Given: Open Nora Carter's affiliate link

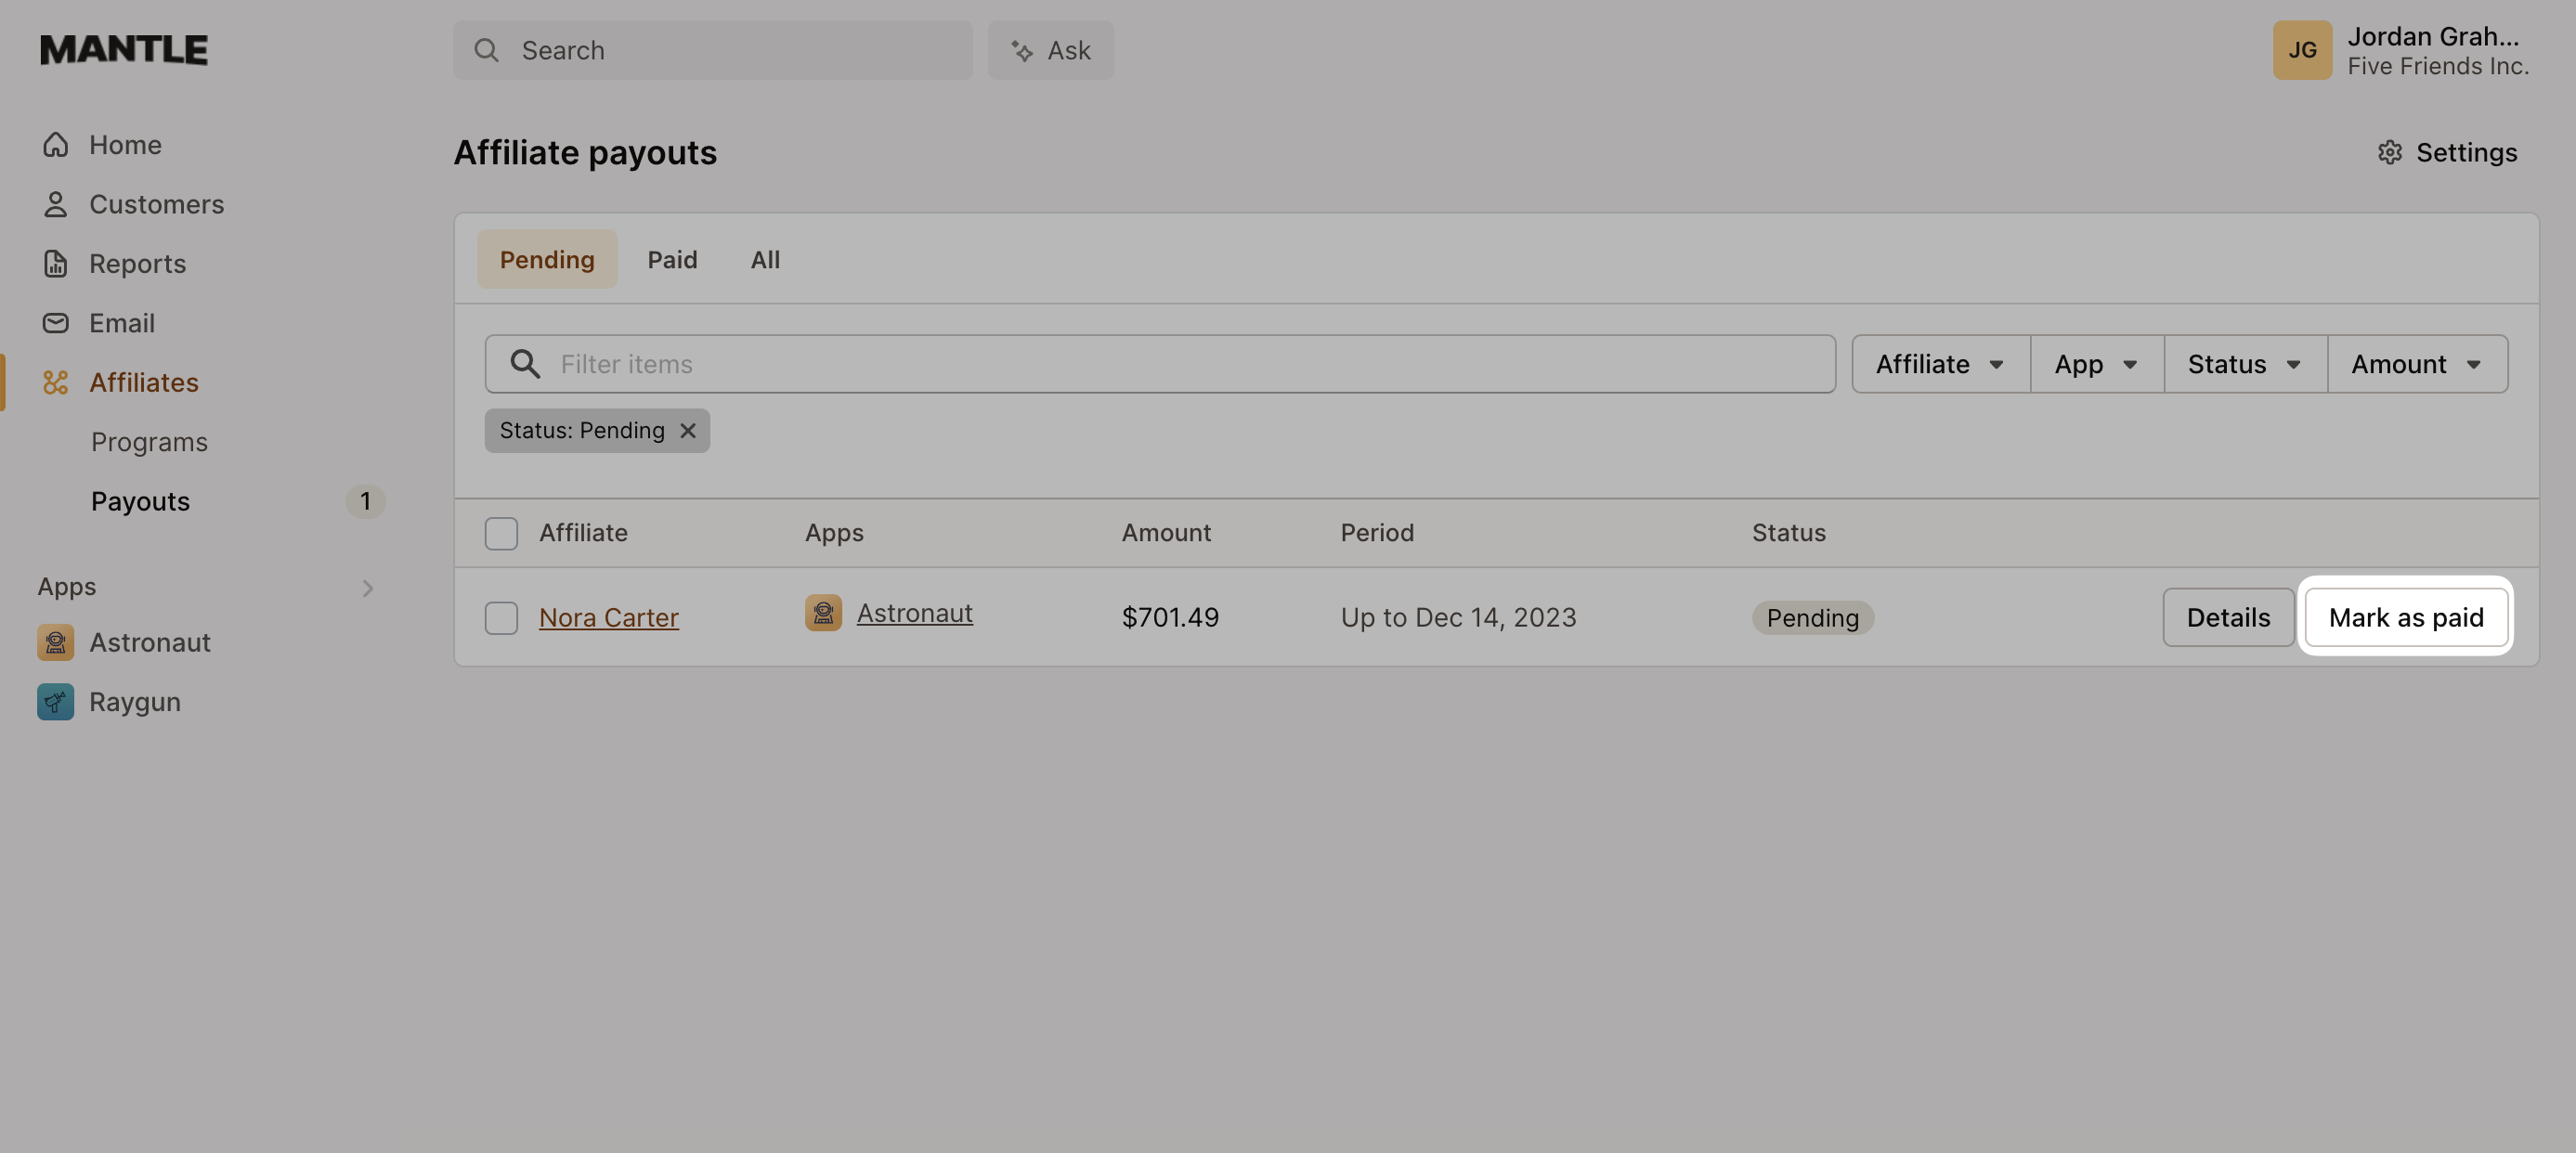Looking at the screenshot, I should tap(608, 617).
